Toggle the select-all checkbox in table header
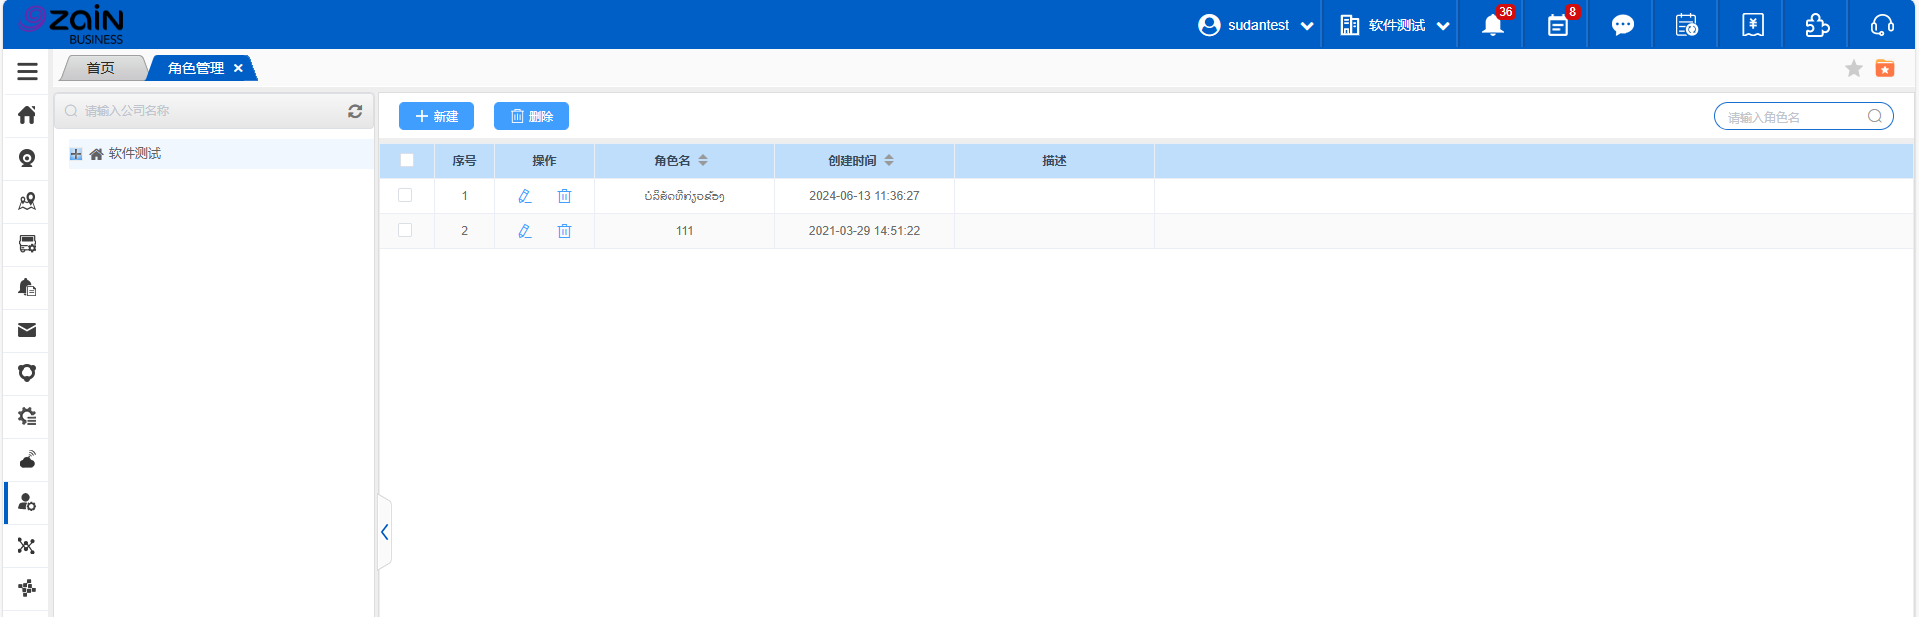Viewport: 1919px width, 617px height. click(406, 160)
